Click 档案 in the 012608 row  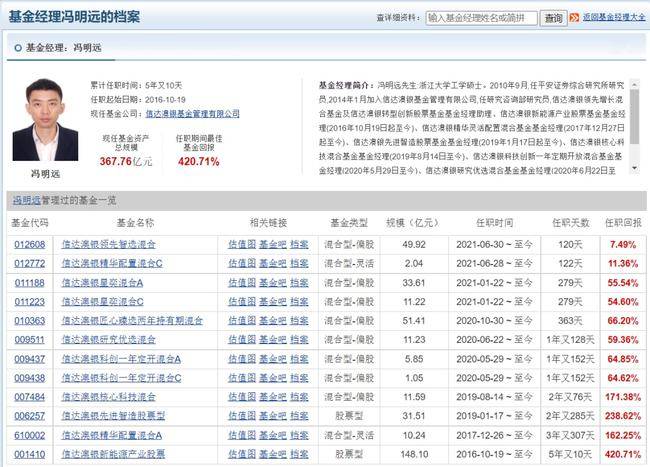click(x=299, y=244)
